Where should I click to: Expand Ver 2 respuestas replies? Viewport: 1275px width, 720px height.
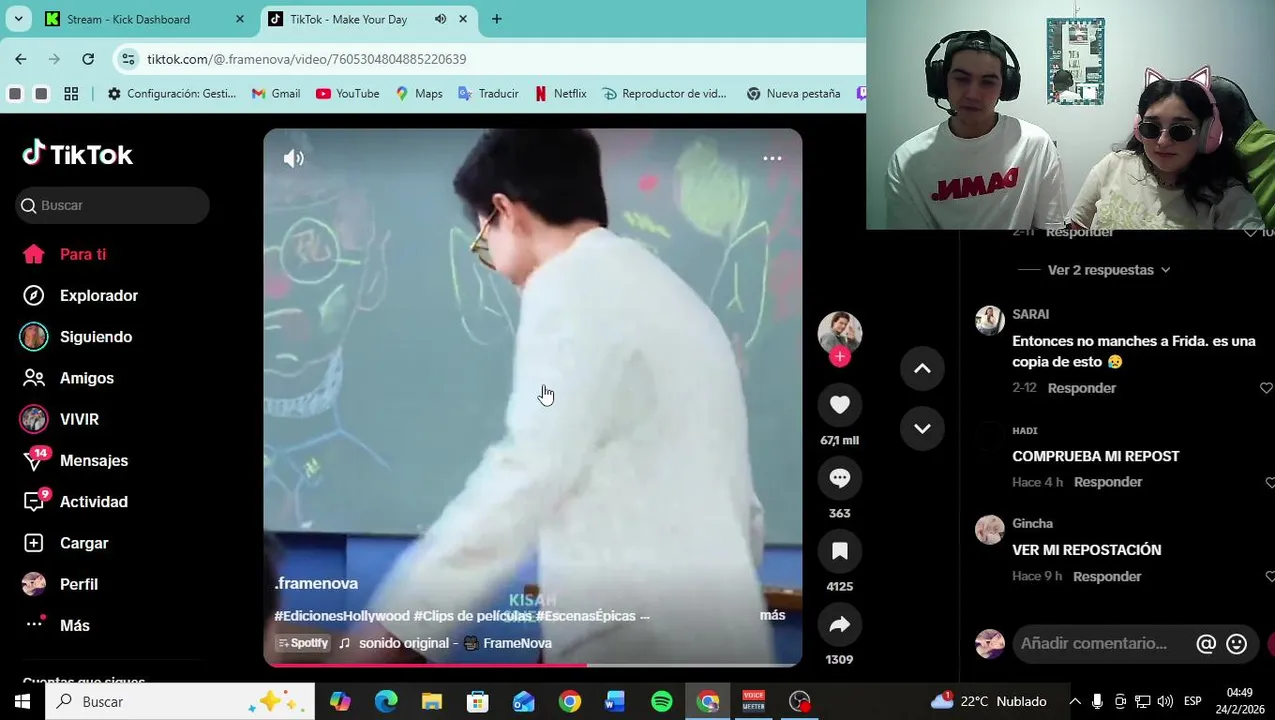[1108, 270]
